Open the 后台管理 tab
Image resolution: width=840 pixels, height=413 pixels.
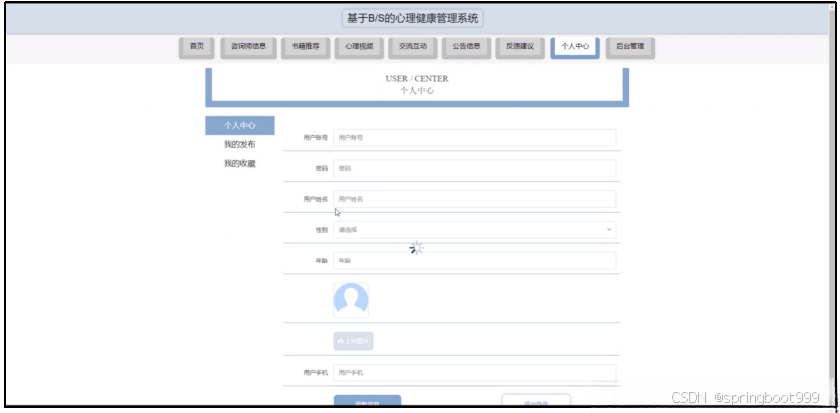point(630,47)
